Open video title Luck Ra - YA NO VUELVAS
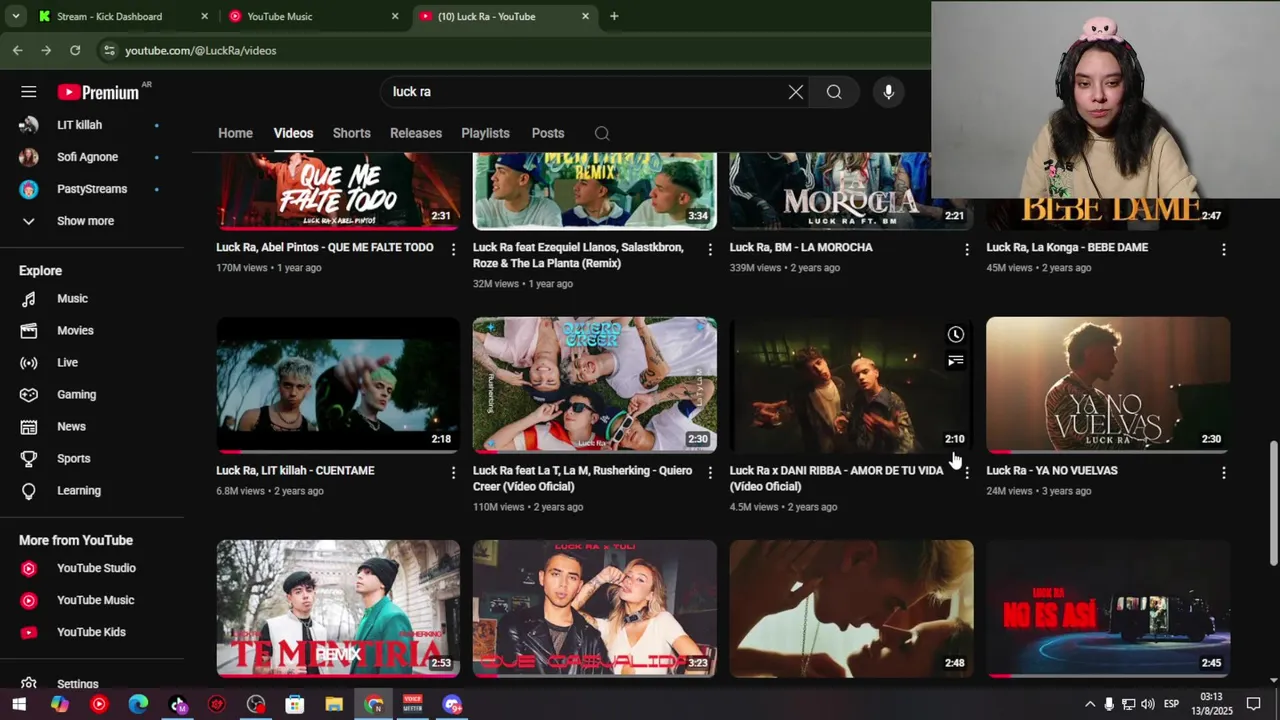This screenshot has width=1280, height=720. click(1052, 470)
